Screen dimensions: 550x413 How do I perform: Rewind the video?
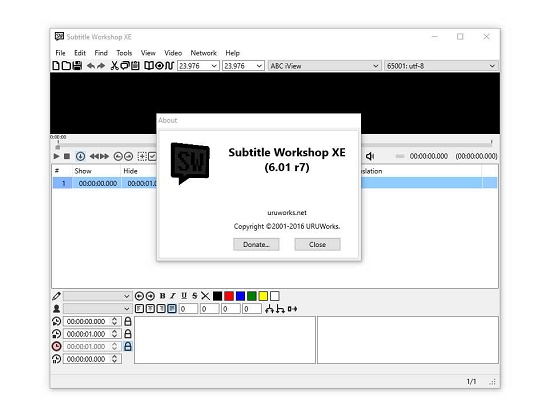(94, 156)
